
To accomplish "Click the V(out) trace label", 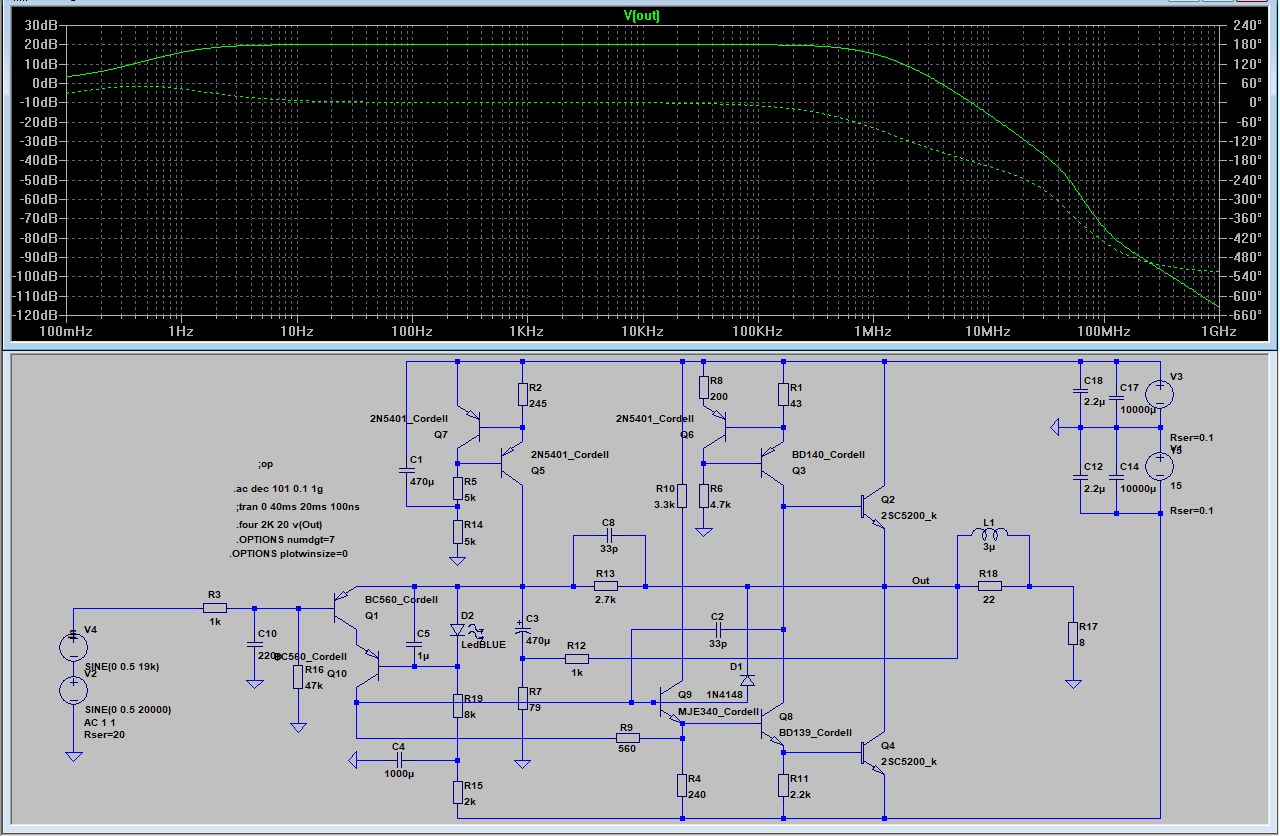I will point(641,15).
